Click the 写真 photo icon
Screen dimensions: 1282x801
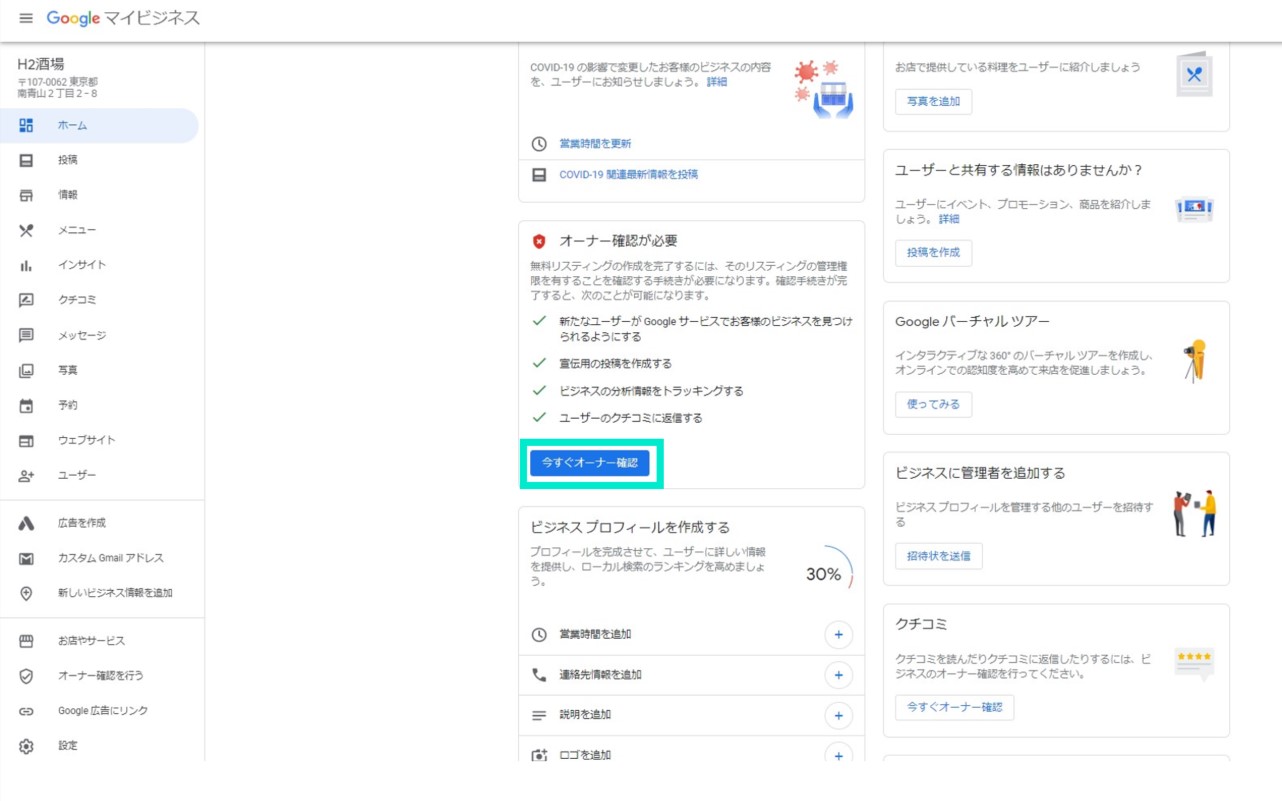click(x=26, y=370)
